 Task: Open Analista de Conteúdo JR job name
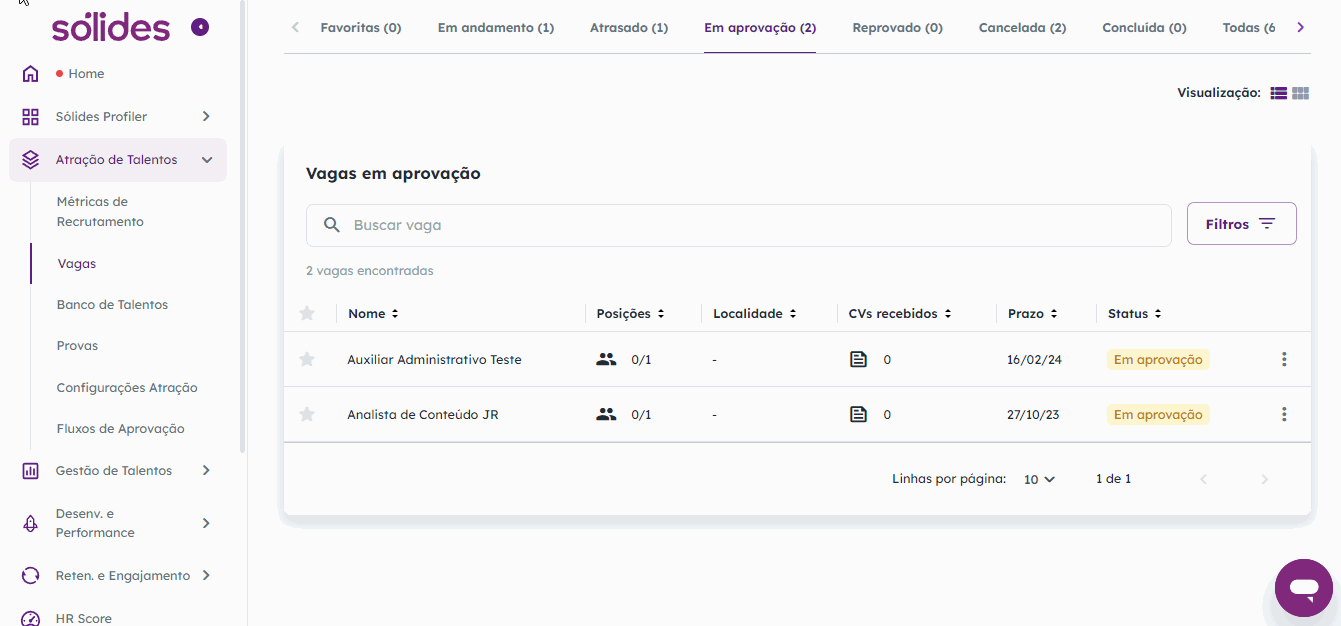[x=423, y=414]
